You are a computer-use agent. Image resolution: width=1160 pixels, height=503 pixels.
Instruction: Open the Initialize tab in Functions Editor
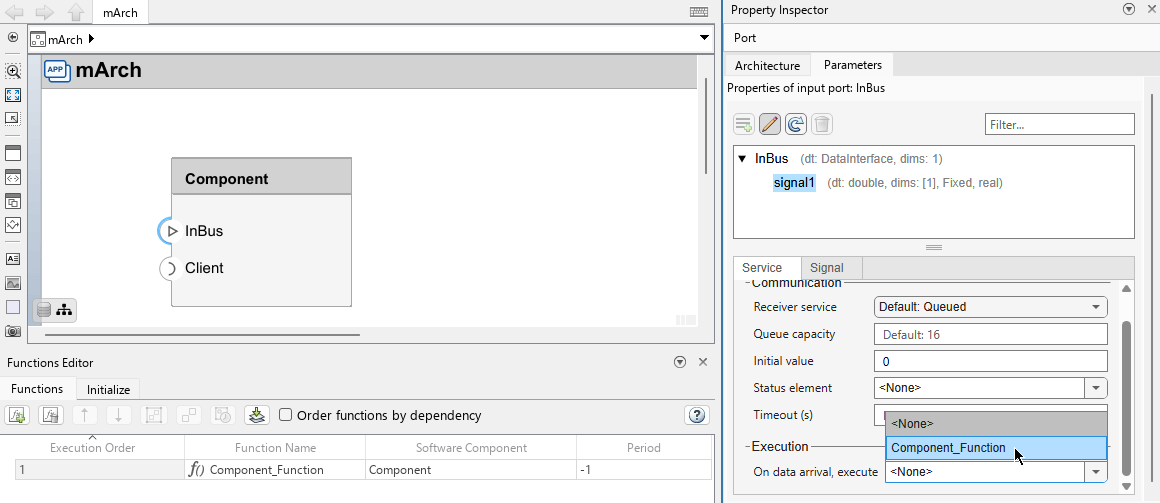pyautogui.click(x=108, y=389)
